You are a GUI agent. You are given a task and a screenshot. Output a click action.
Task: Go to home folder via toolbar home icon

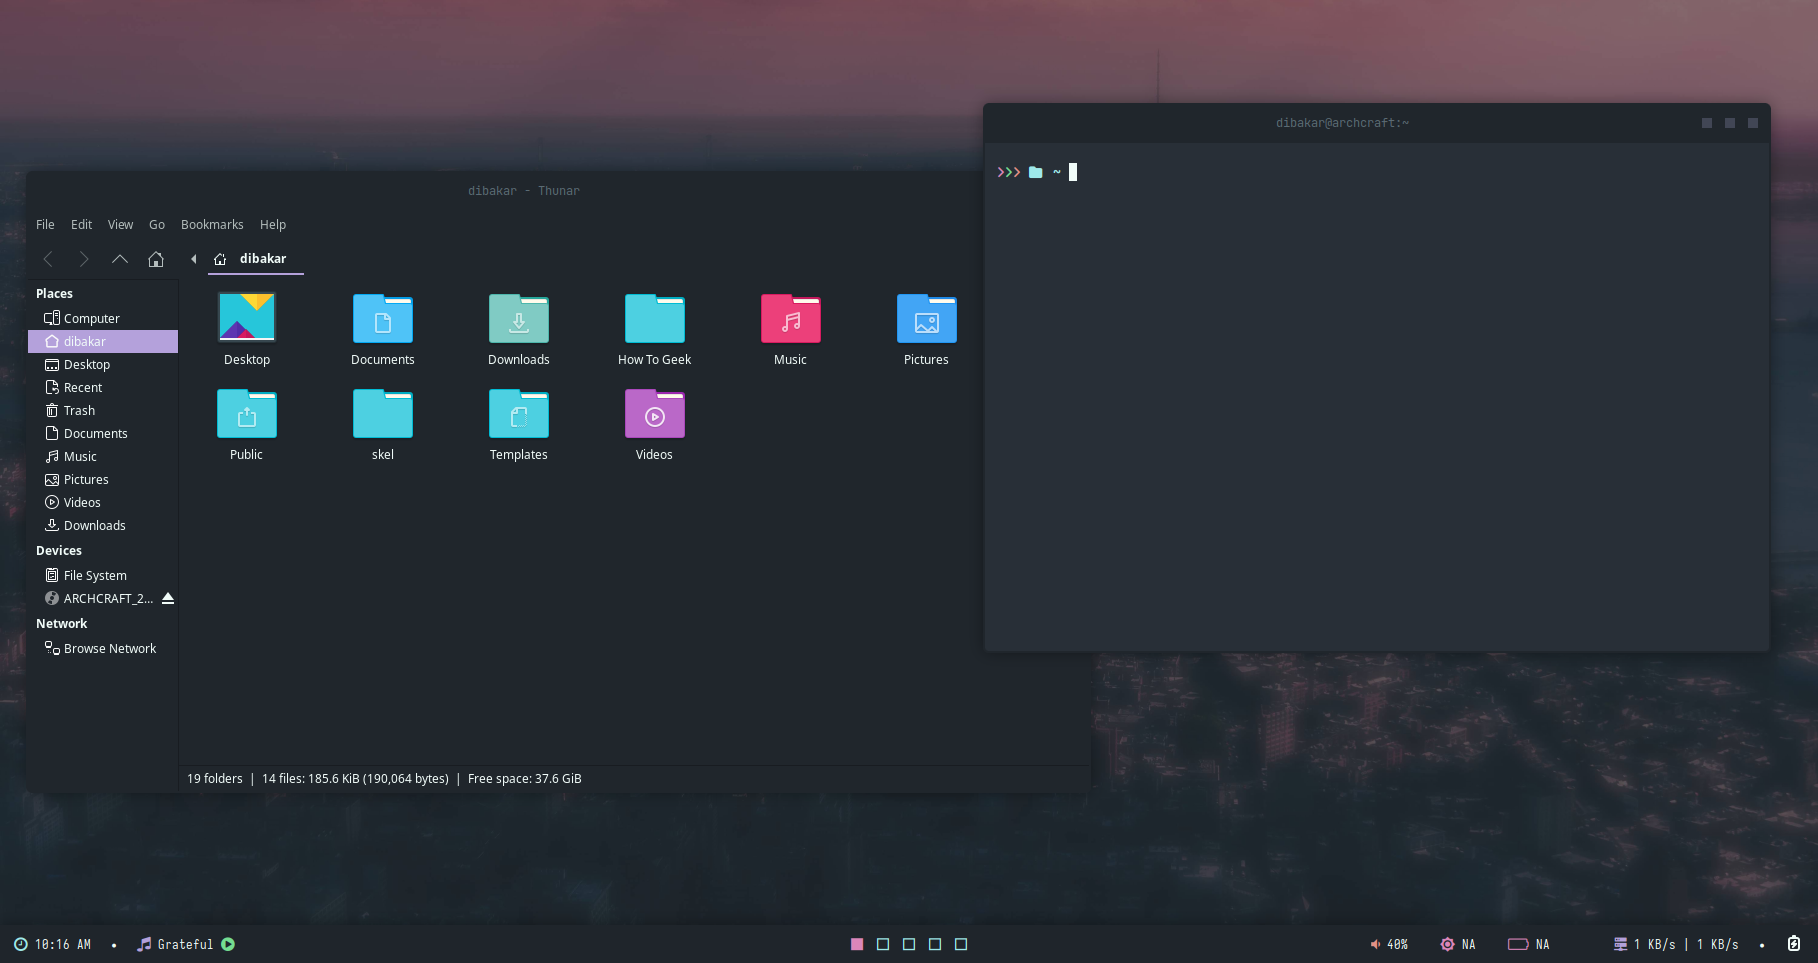[x=156, y=259]
